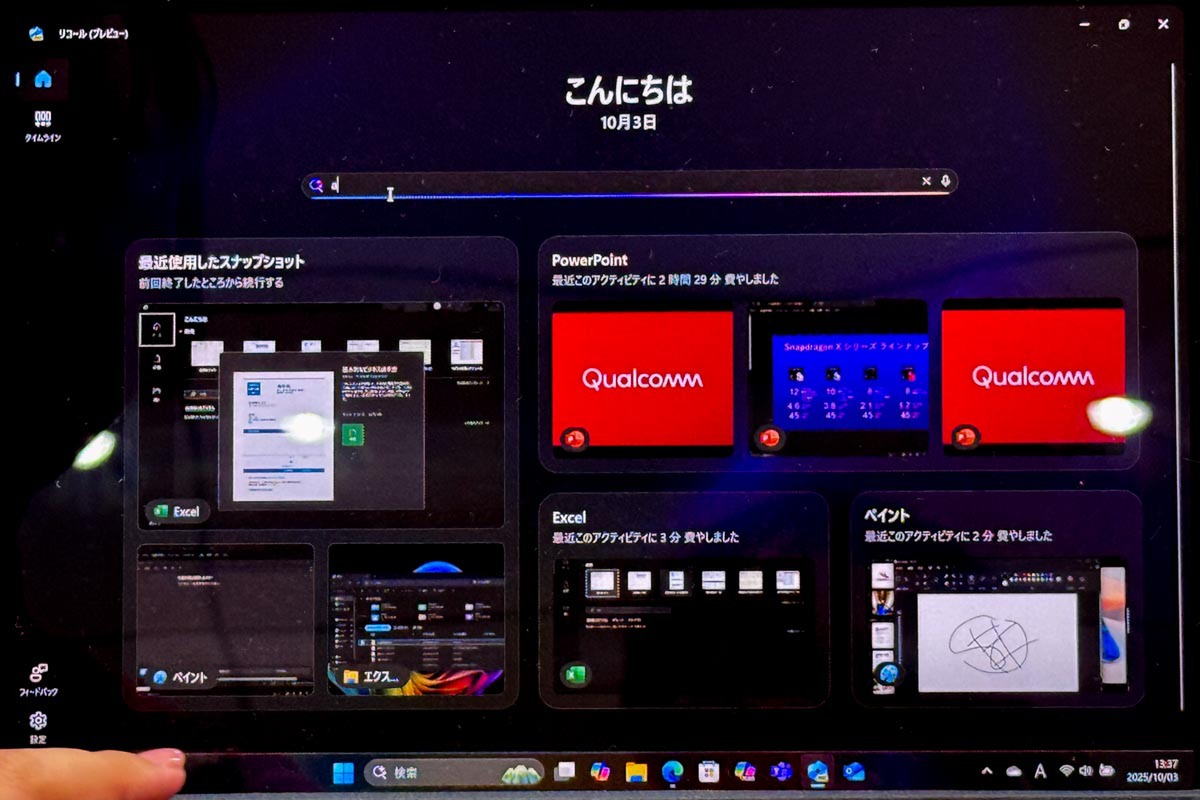Open Recall 設定 settings

point(38,727)
